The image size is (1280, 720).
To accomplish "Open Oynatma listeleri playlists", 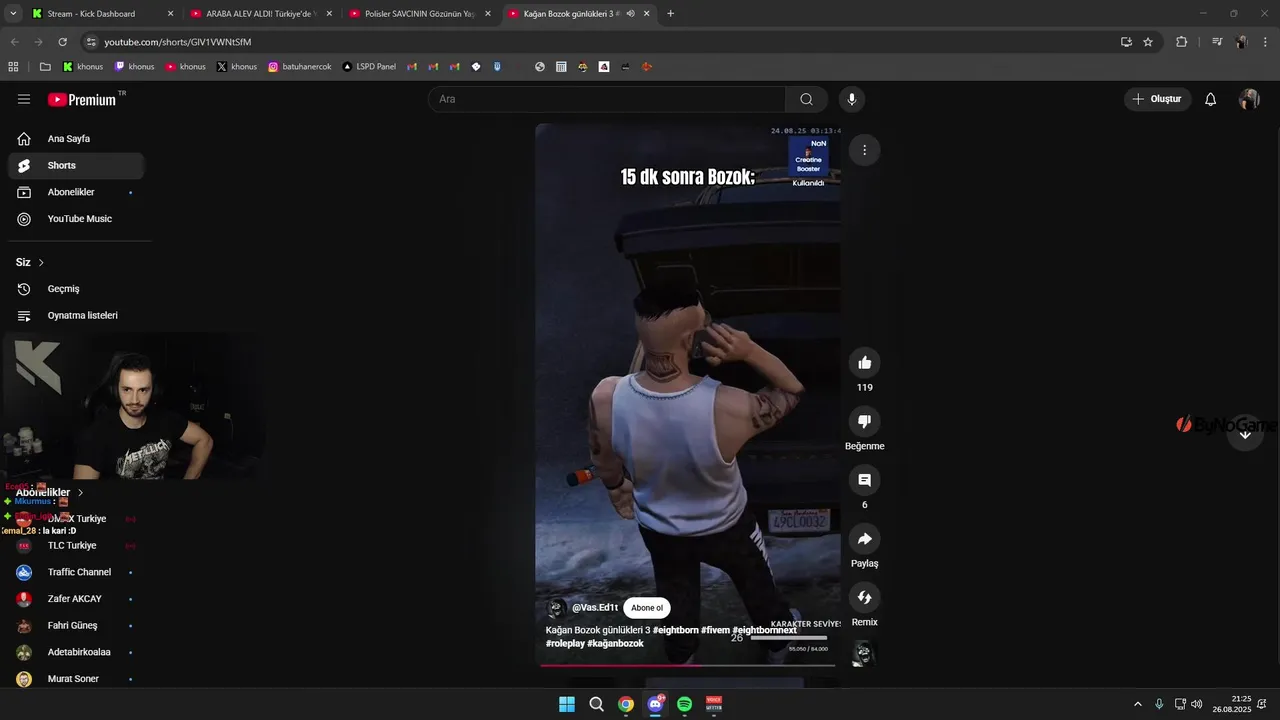I will [76, 315].
